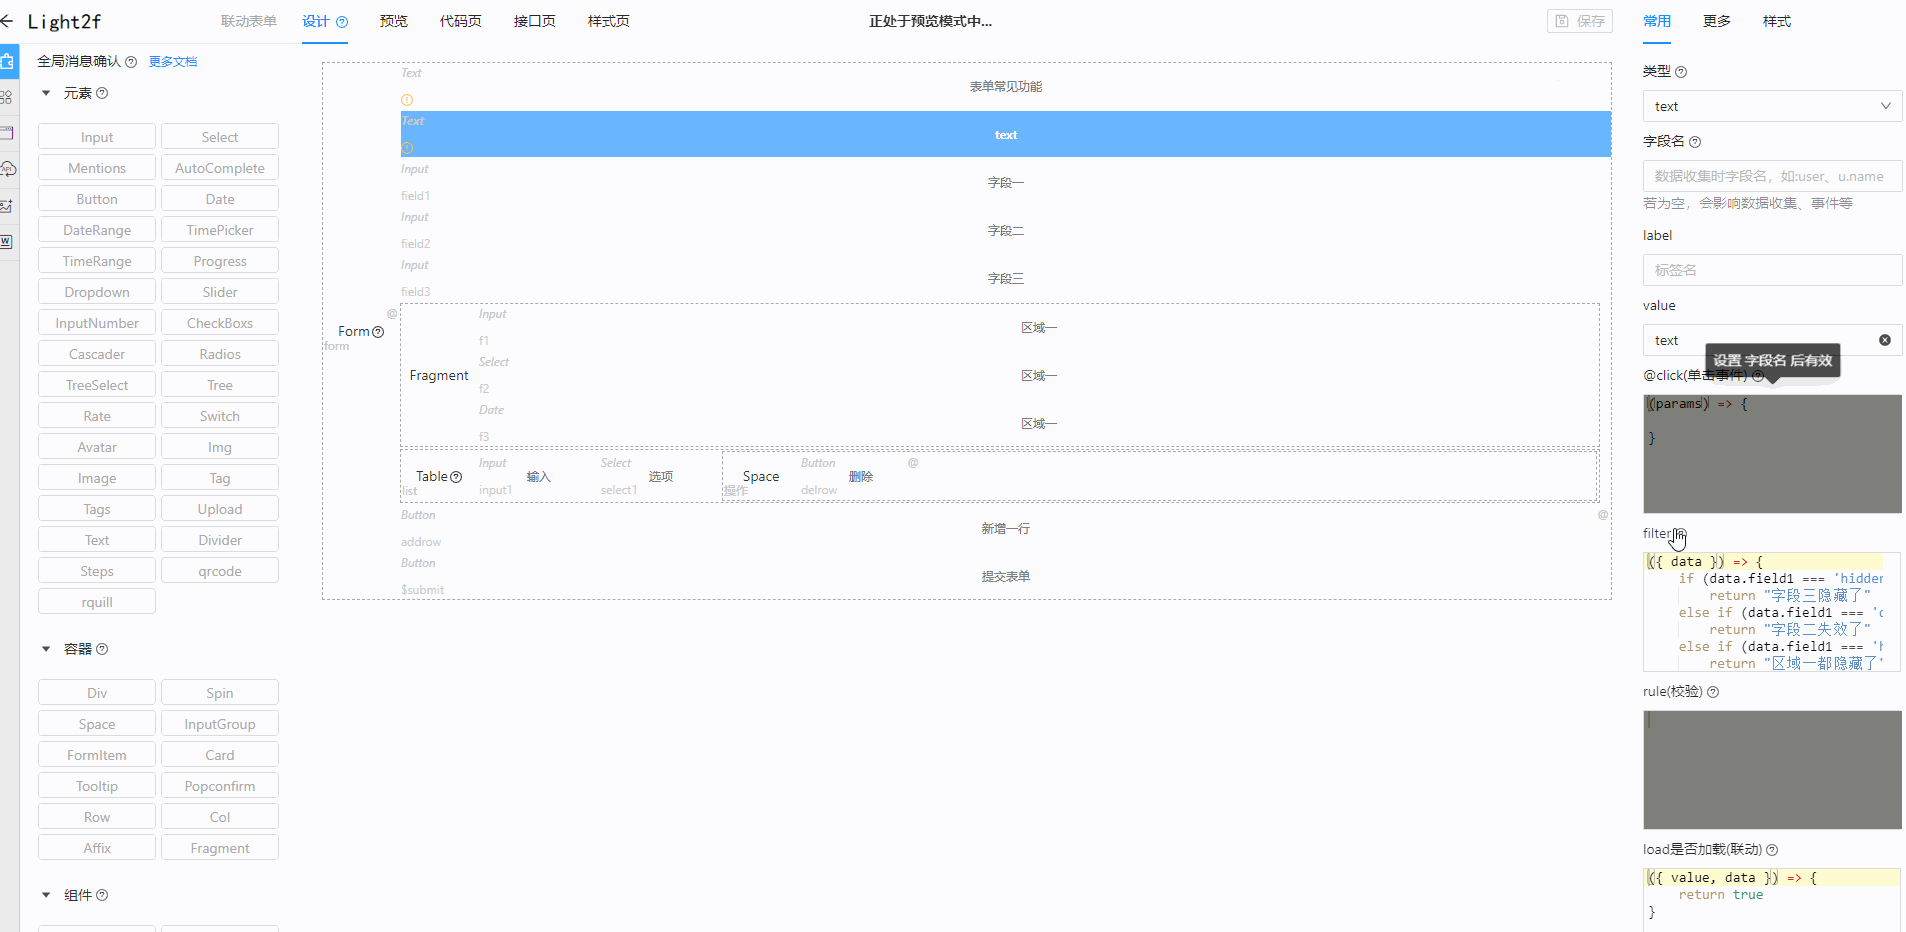Open the API cloud sidebar panel

coord(7,168)
